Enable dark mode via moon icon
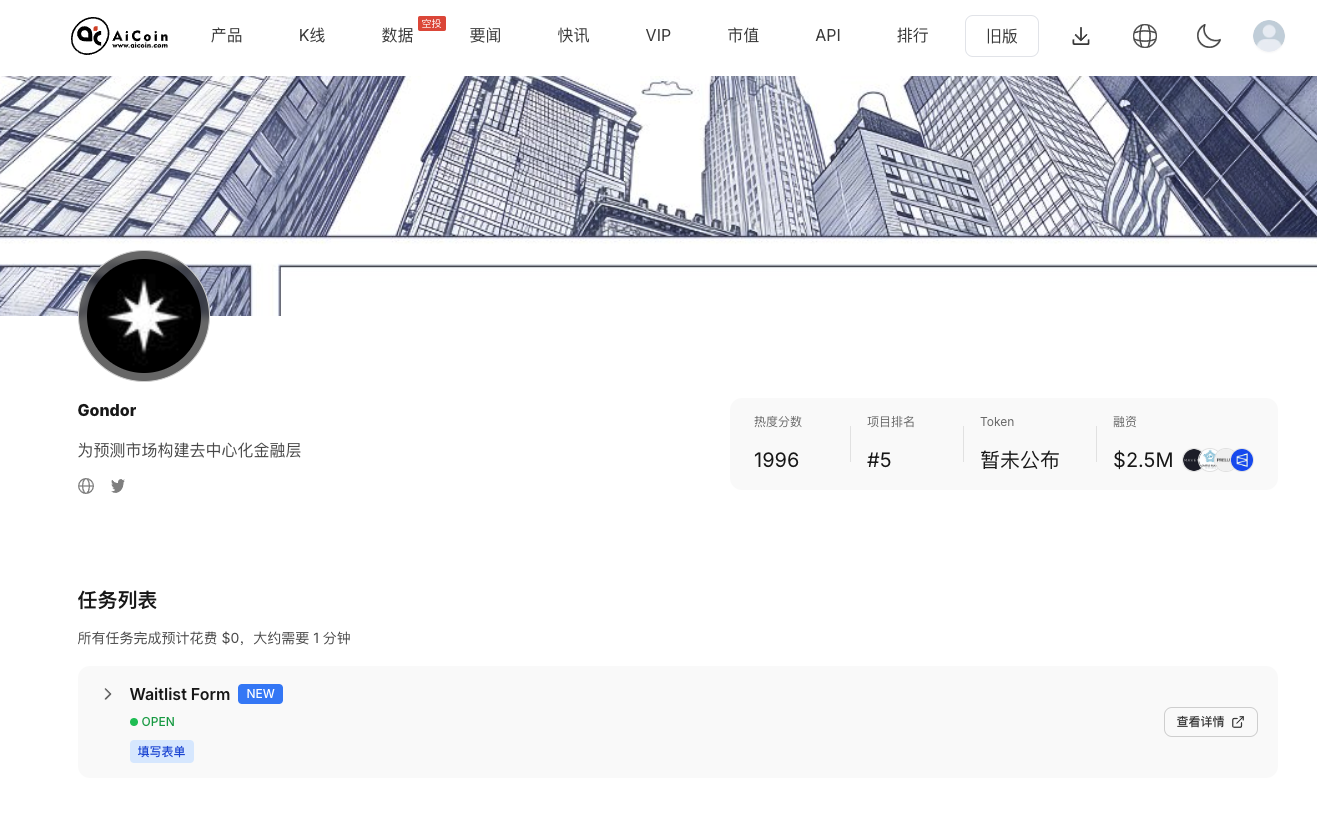Image resolution: width=1317 pixels, height=829 pixels. 1209,36
